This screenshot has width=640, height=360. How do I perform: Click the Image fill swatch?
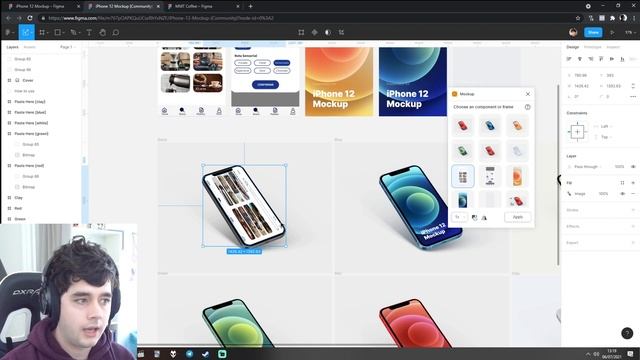[x=569, y=193]
